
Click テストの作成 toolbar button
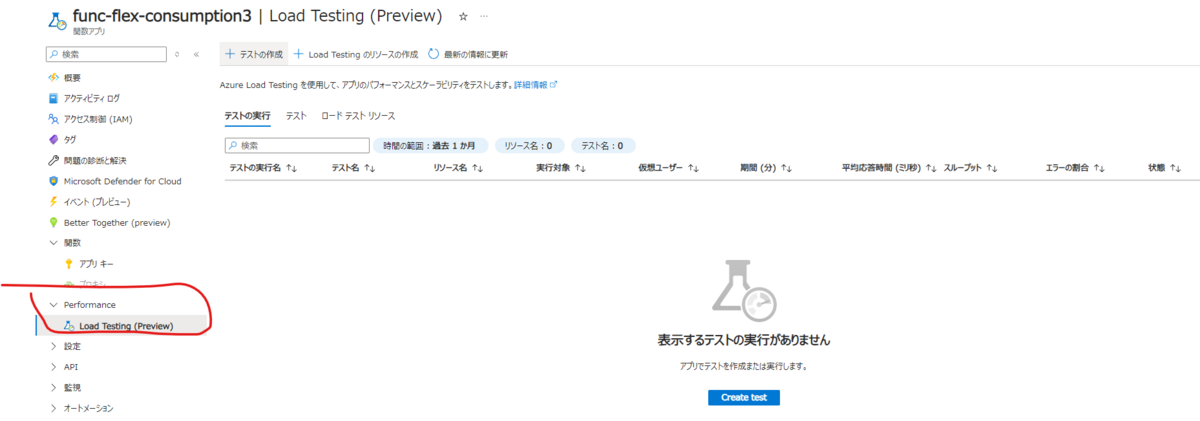(x=254, y=54)
